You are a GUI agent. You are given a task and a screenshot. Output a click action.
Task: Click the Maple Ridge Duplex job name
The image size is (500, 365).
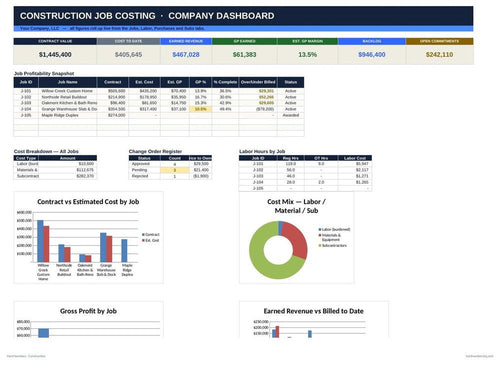[60, 115]
